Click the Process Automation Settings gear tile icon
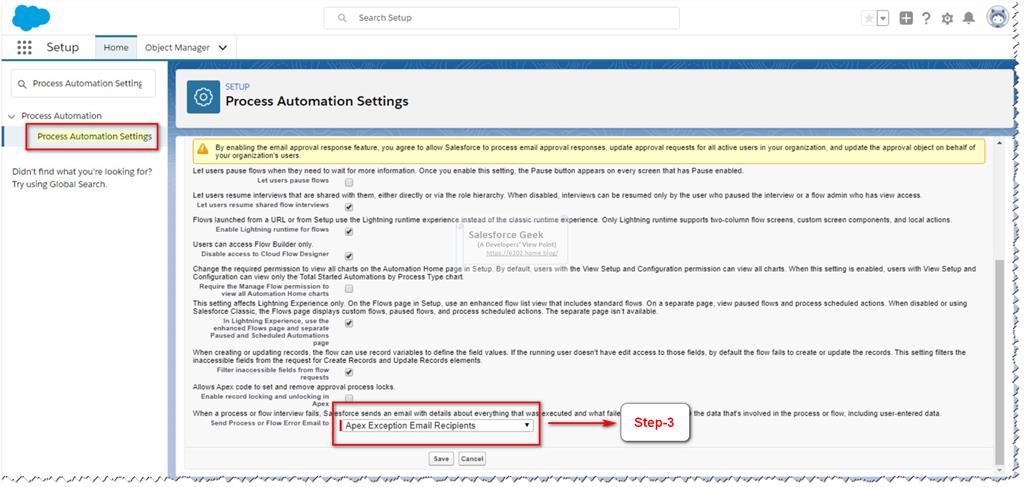Image resolution: width=1024 pixels, height=487 pixels. [x=203, y=97]
